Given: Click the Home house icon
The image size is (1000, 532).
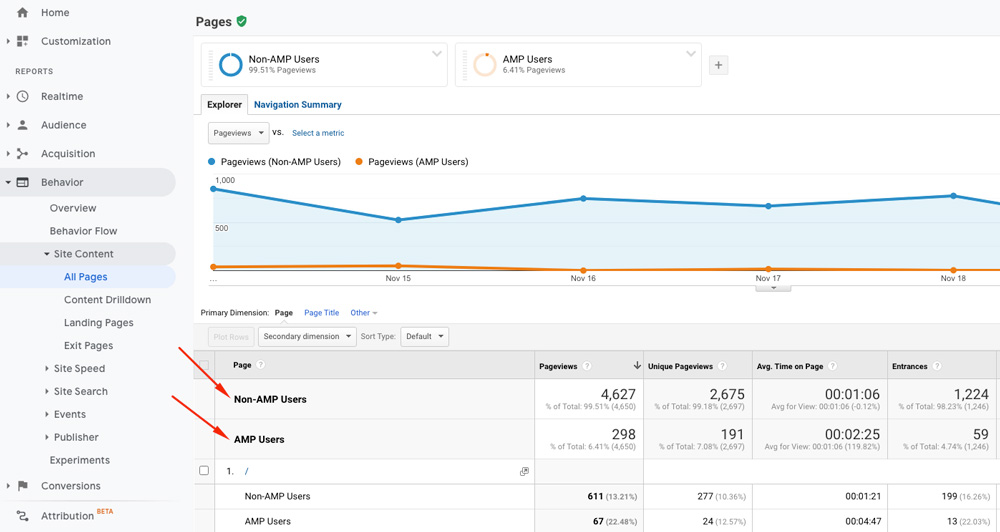Looking at the screenshot, I should (22, 12).
